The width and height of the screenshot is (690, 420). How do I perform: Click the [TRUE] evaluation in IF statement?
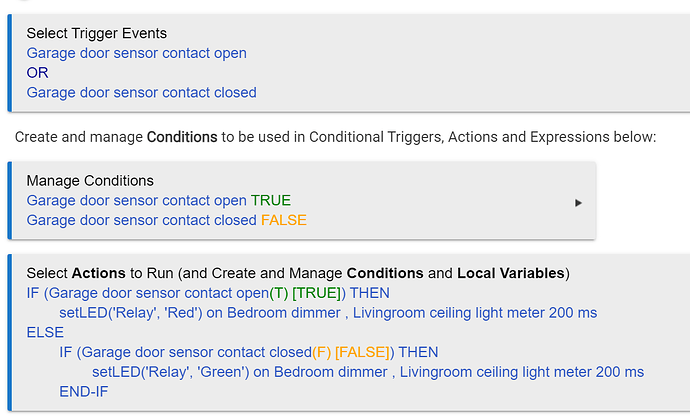(317, 293)
